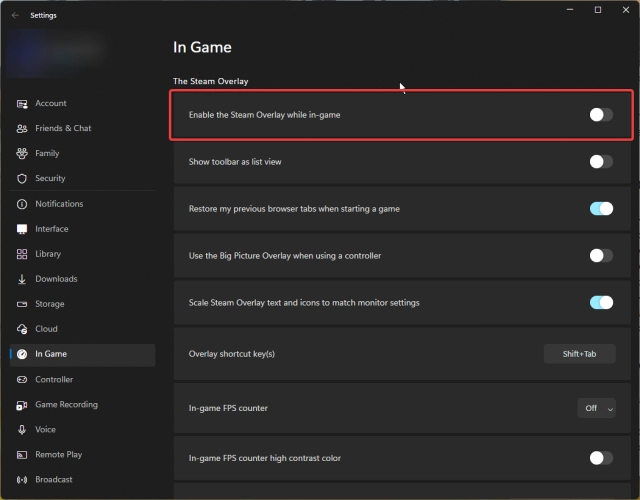Click the Downloads arrow icon

coord(22,279)
